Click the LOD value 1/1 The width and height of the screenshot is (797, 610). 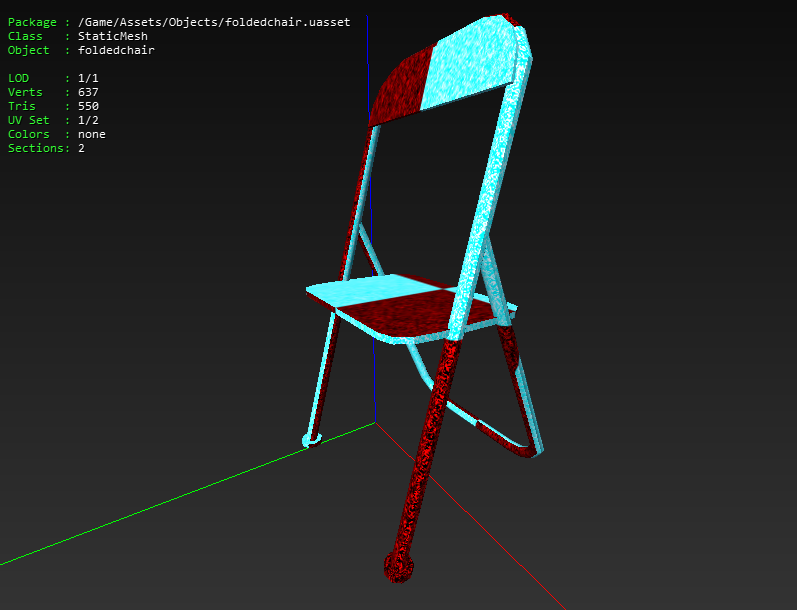[x=88, y=78]
